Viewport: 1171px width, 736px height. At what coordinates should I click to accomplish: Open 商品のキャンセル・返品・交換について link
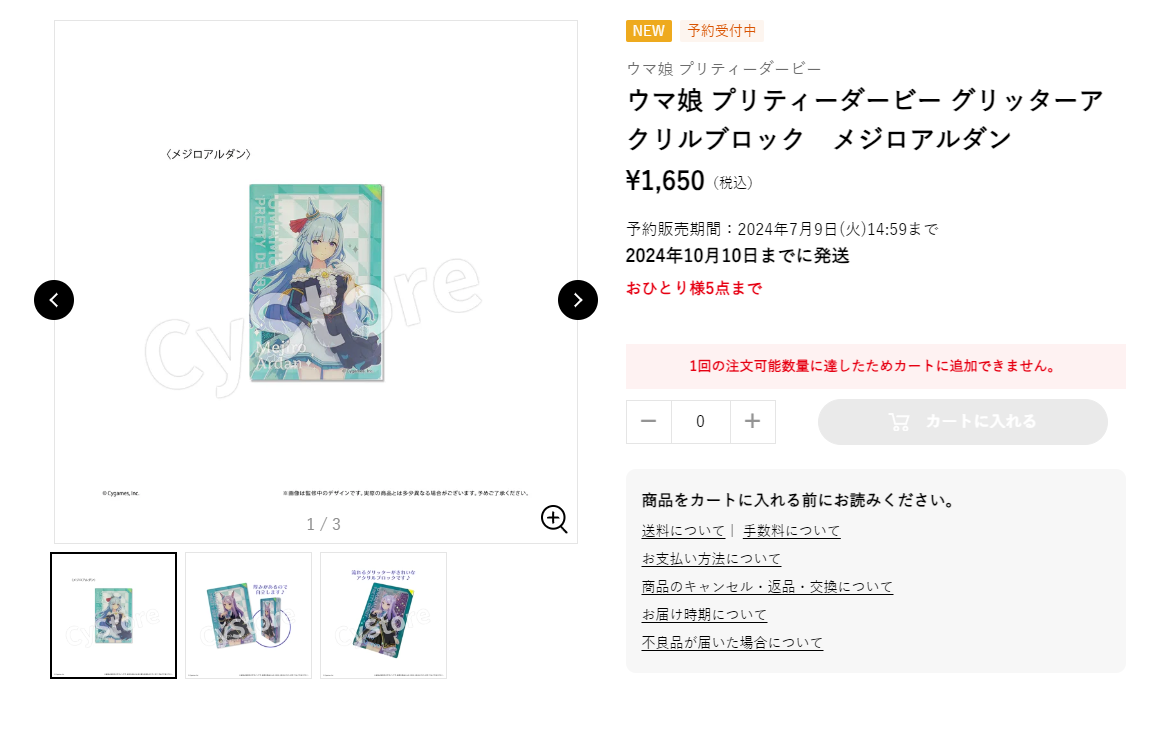pos(767,587)
